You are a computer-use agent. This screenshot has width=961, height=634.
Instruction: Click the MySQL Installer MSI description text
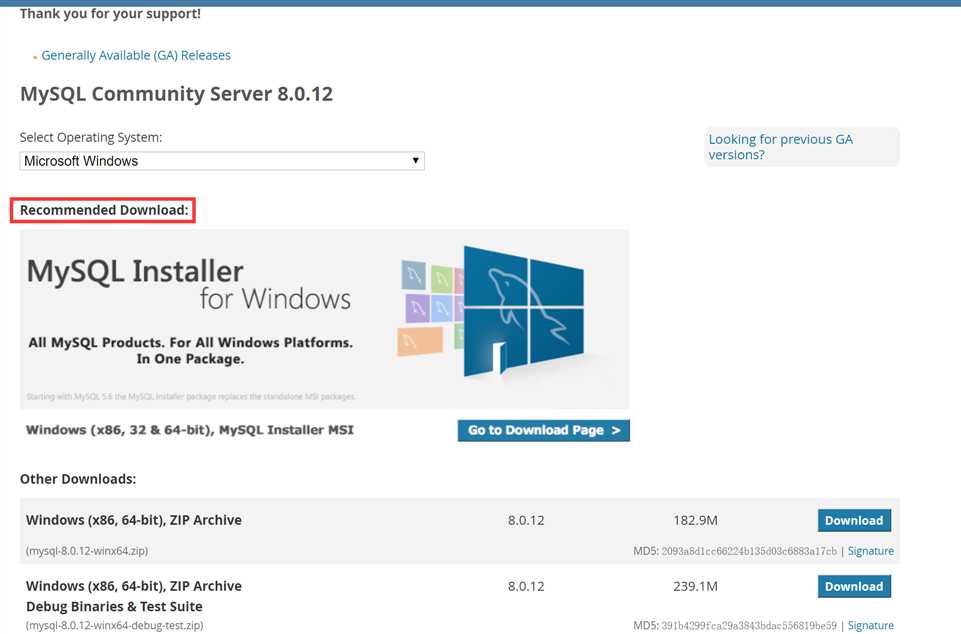click(190, 430)
